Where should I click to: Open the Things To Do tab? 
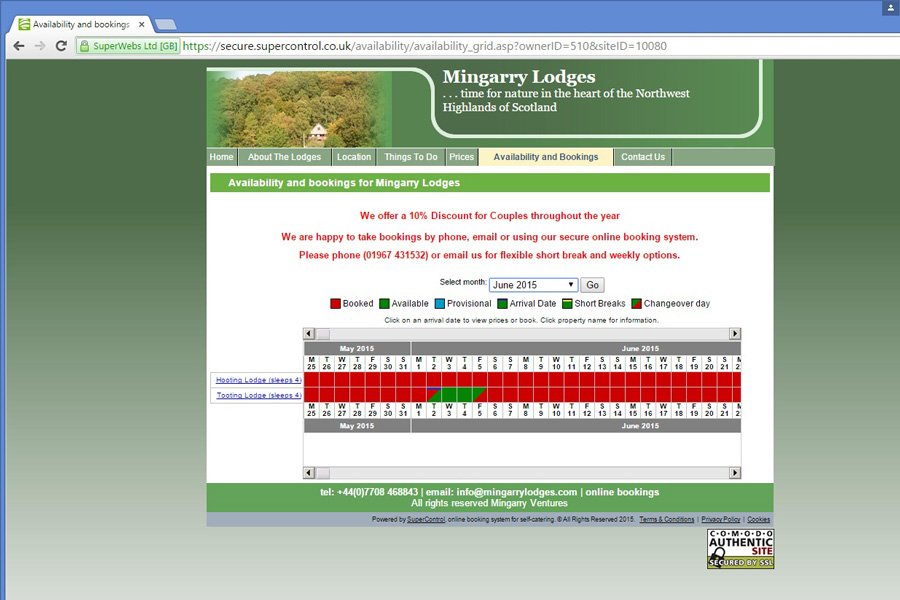point(410,157)
